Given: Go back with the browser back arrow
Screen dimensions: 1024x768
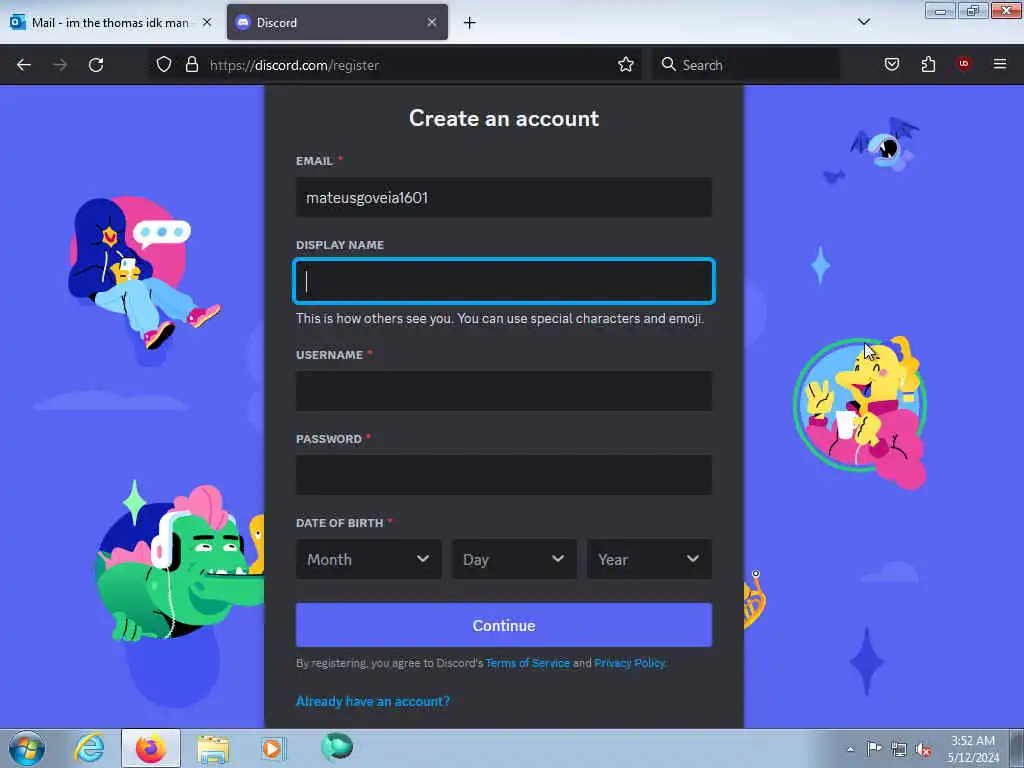Looking at the screenshot, I should [x=24, y=65].
